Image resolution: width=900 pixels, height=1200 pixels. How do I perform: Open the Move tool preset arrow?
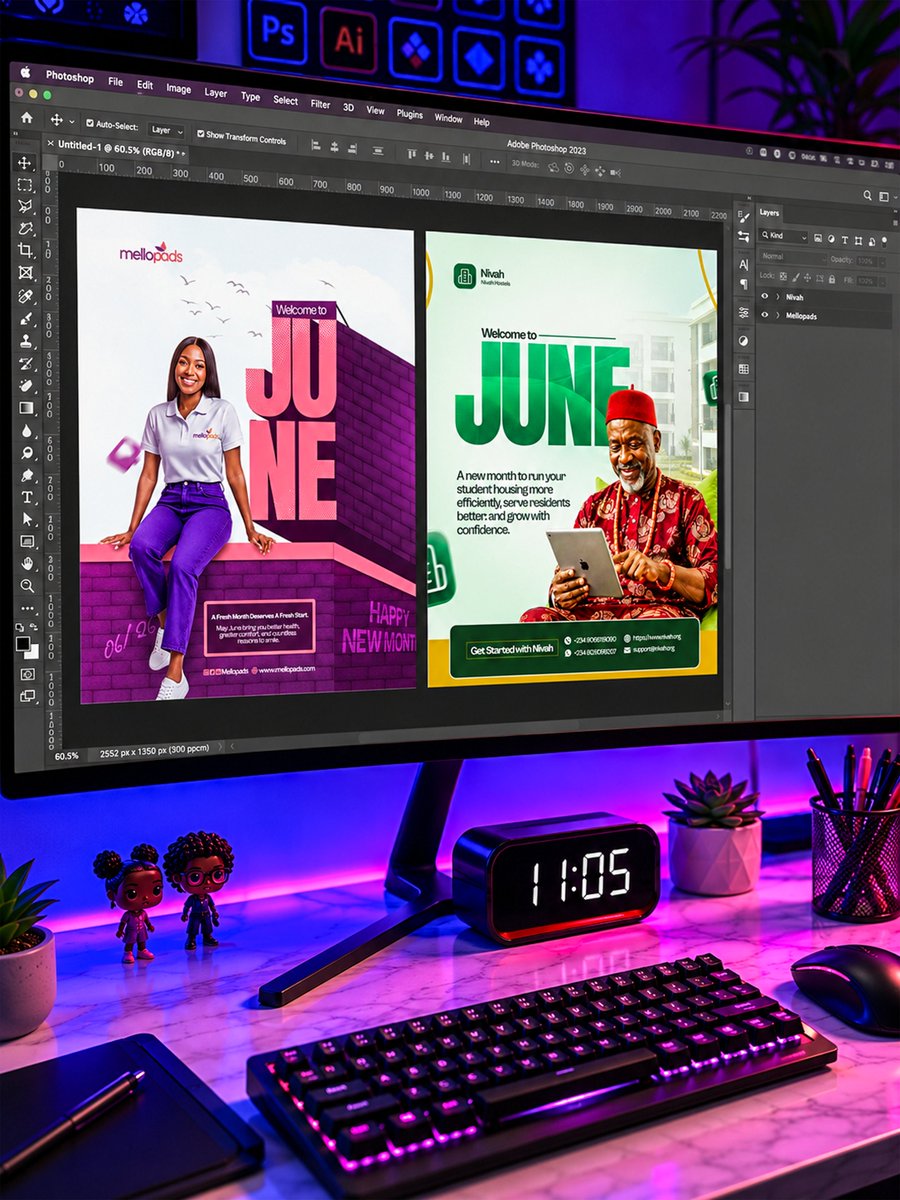pos(72,122)
